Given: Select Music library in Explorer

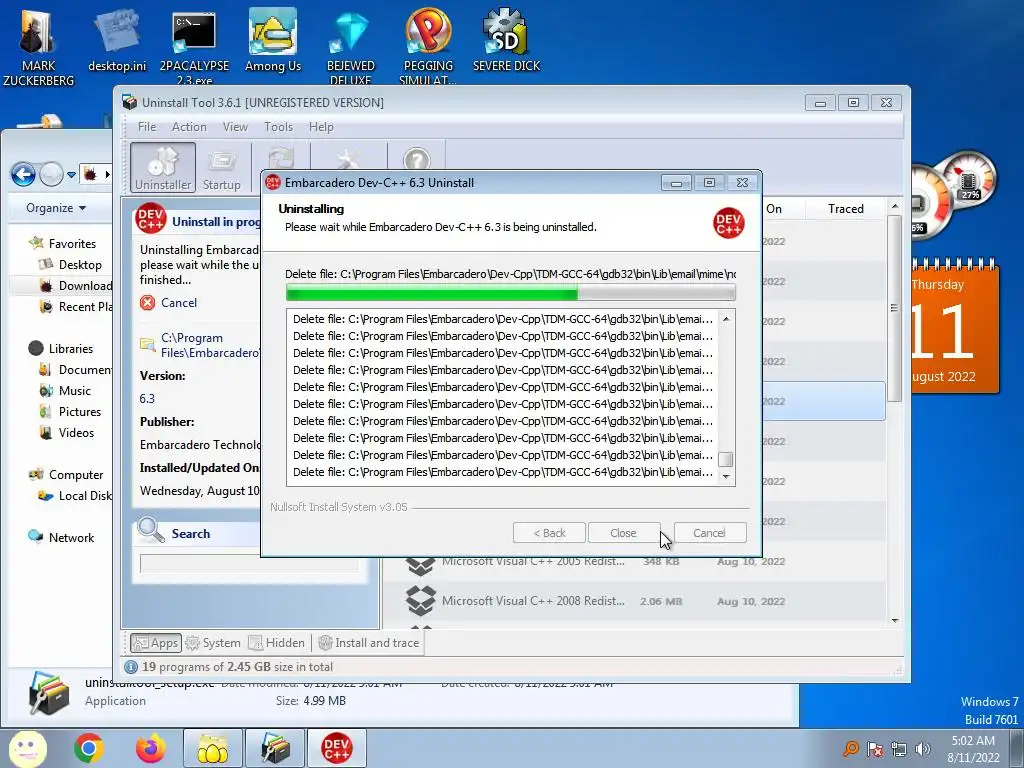Looking at the screenshot, I should tap(65, 391).
